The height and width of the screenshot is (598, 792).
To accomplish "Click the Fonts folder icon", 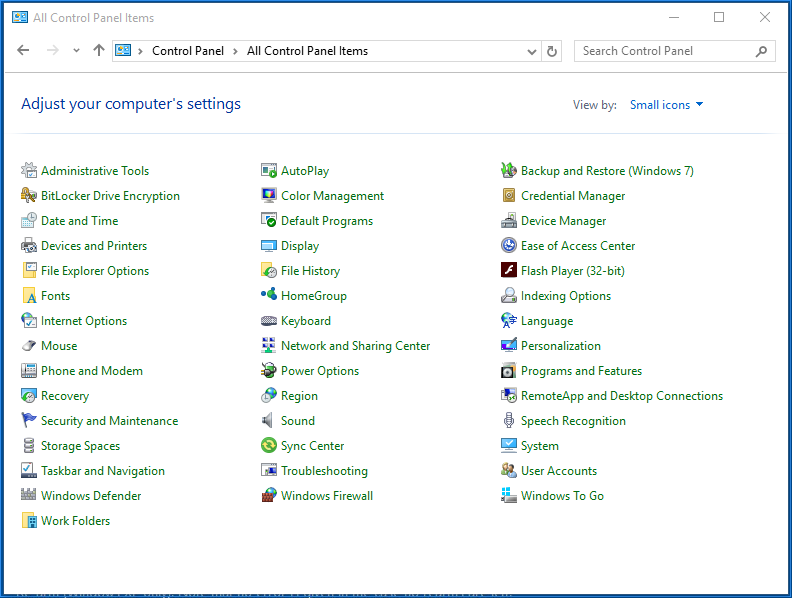I will coord(29,296).
